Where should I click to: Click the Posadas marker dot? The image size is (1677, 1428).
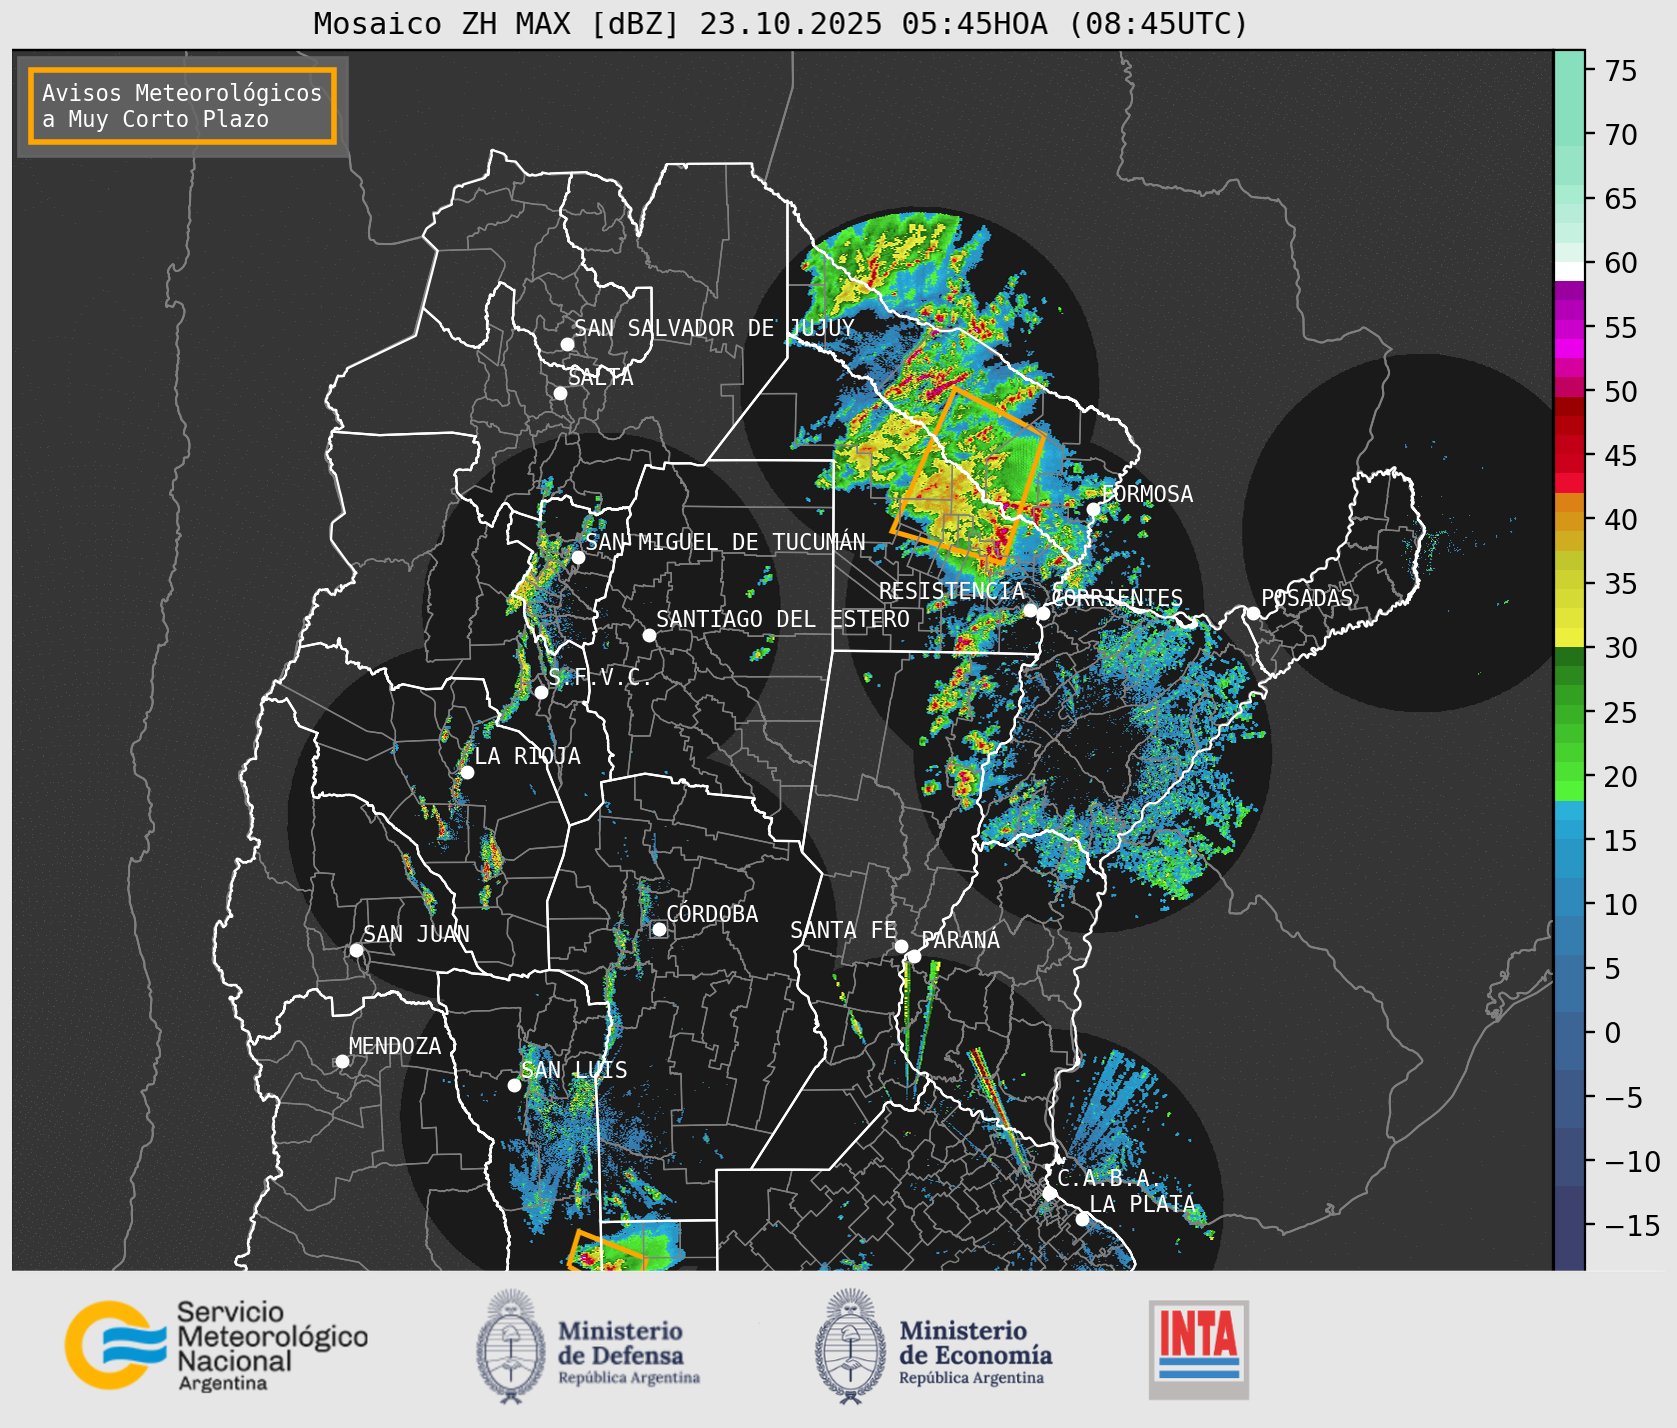point(1253,613)
